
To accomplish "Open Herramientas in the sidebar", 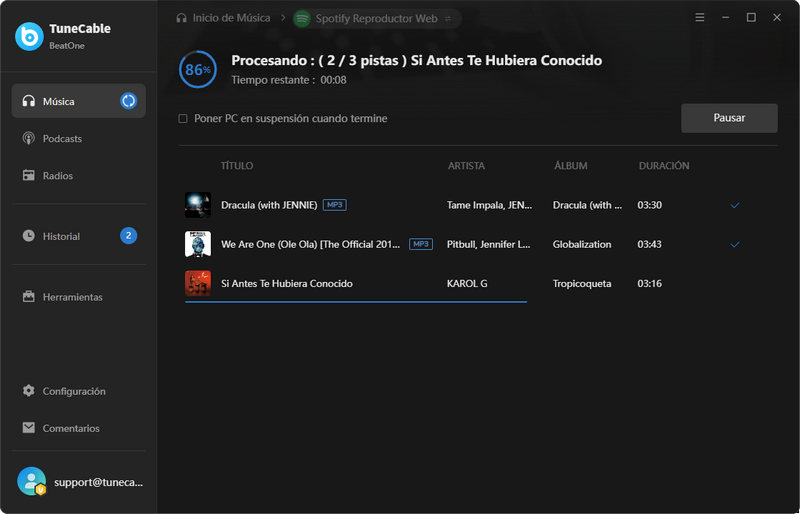I will (79, 297).
